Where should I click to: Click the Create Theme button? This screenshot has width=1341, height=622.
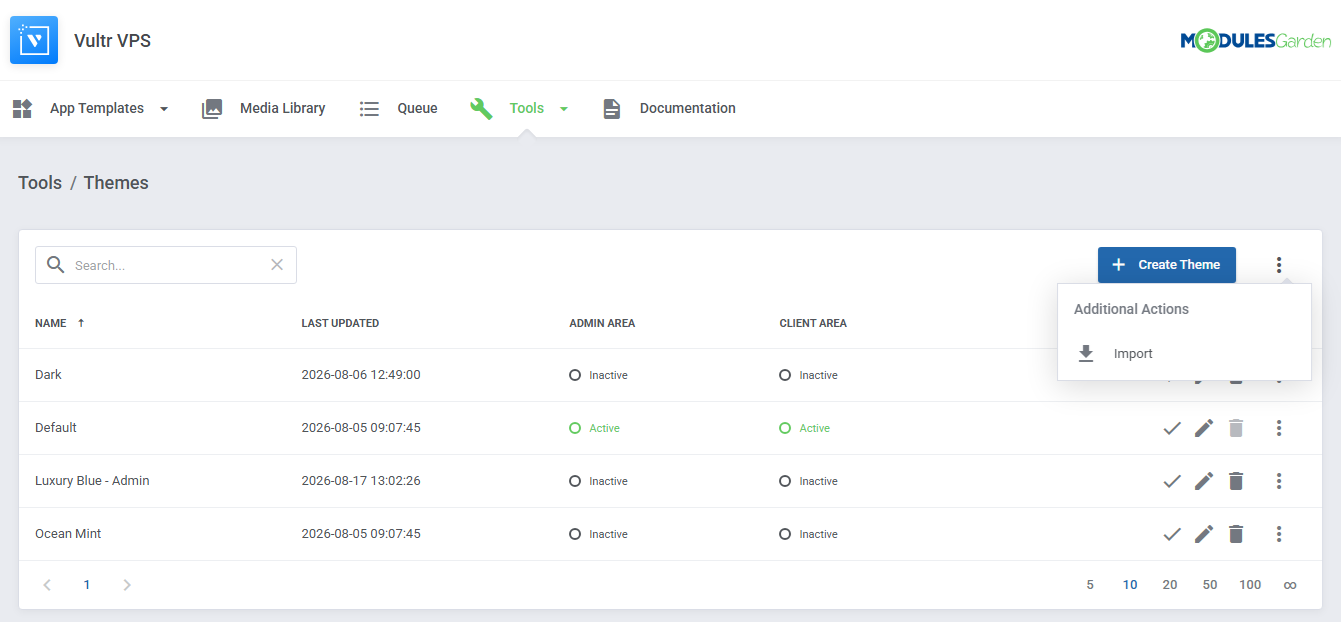click(1167, 265)
